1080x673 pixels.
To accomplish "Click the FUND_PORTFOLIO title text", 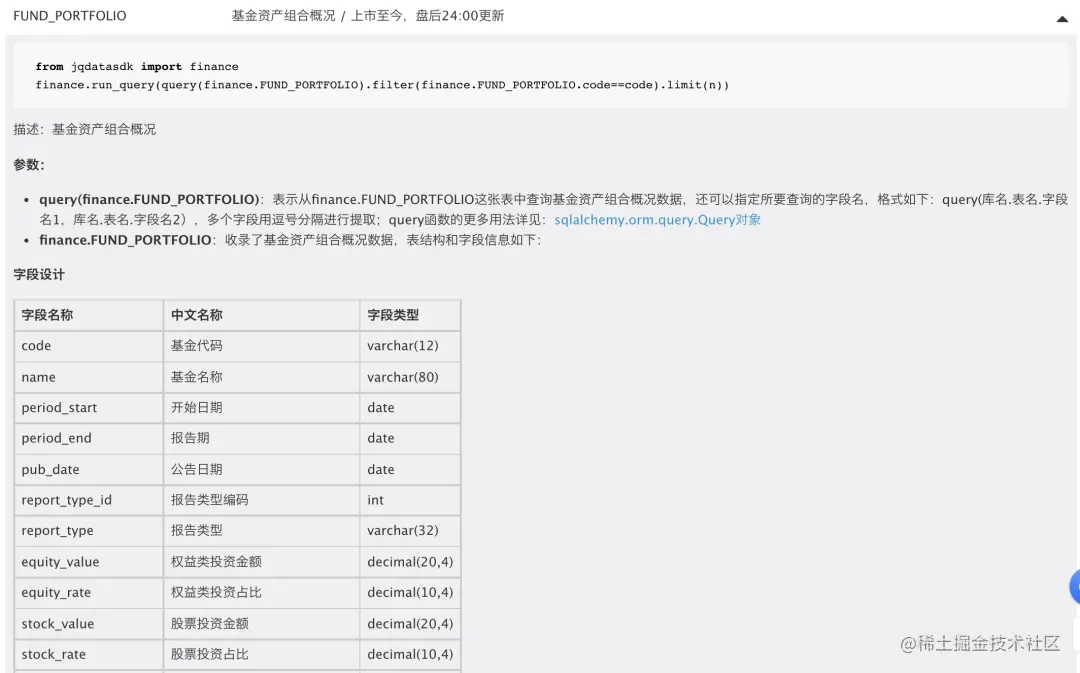I will (x=70, y=15).
